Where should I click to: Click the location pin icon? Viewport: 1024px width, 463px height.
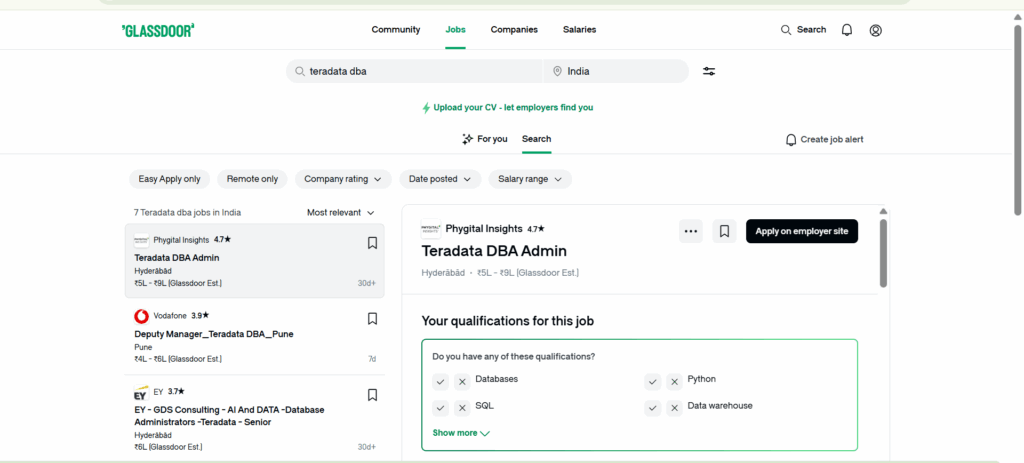[557, 71]
